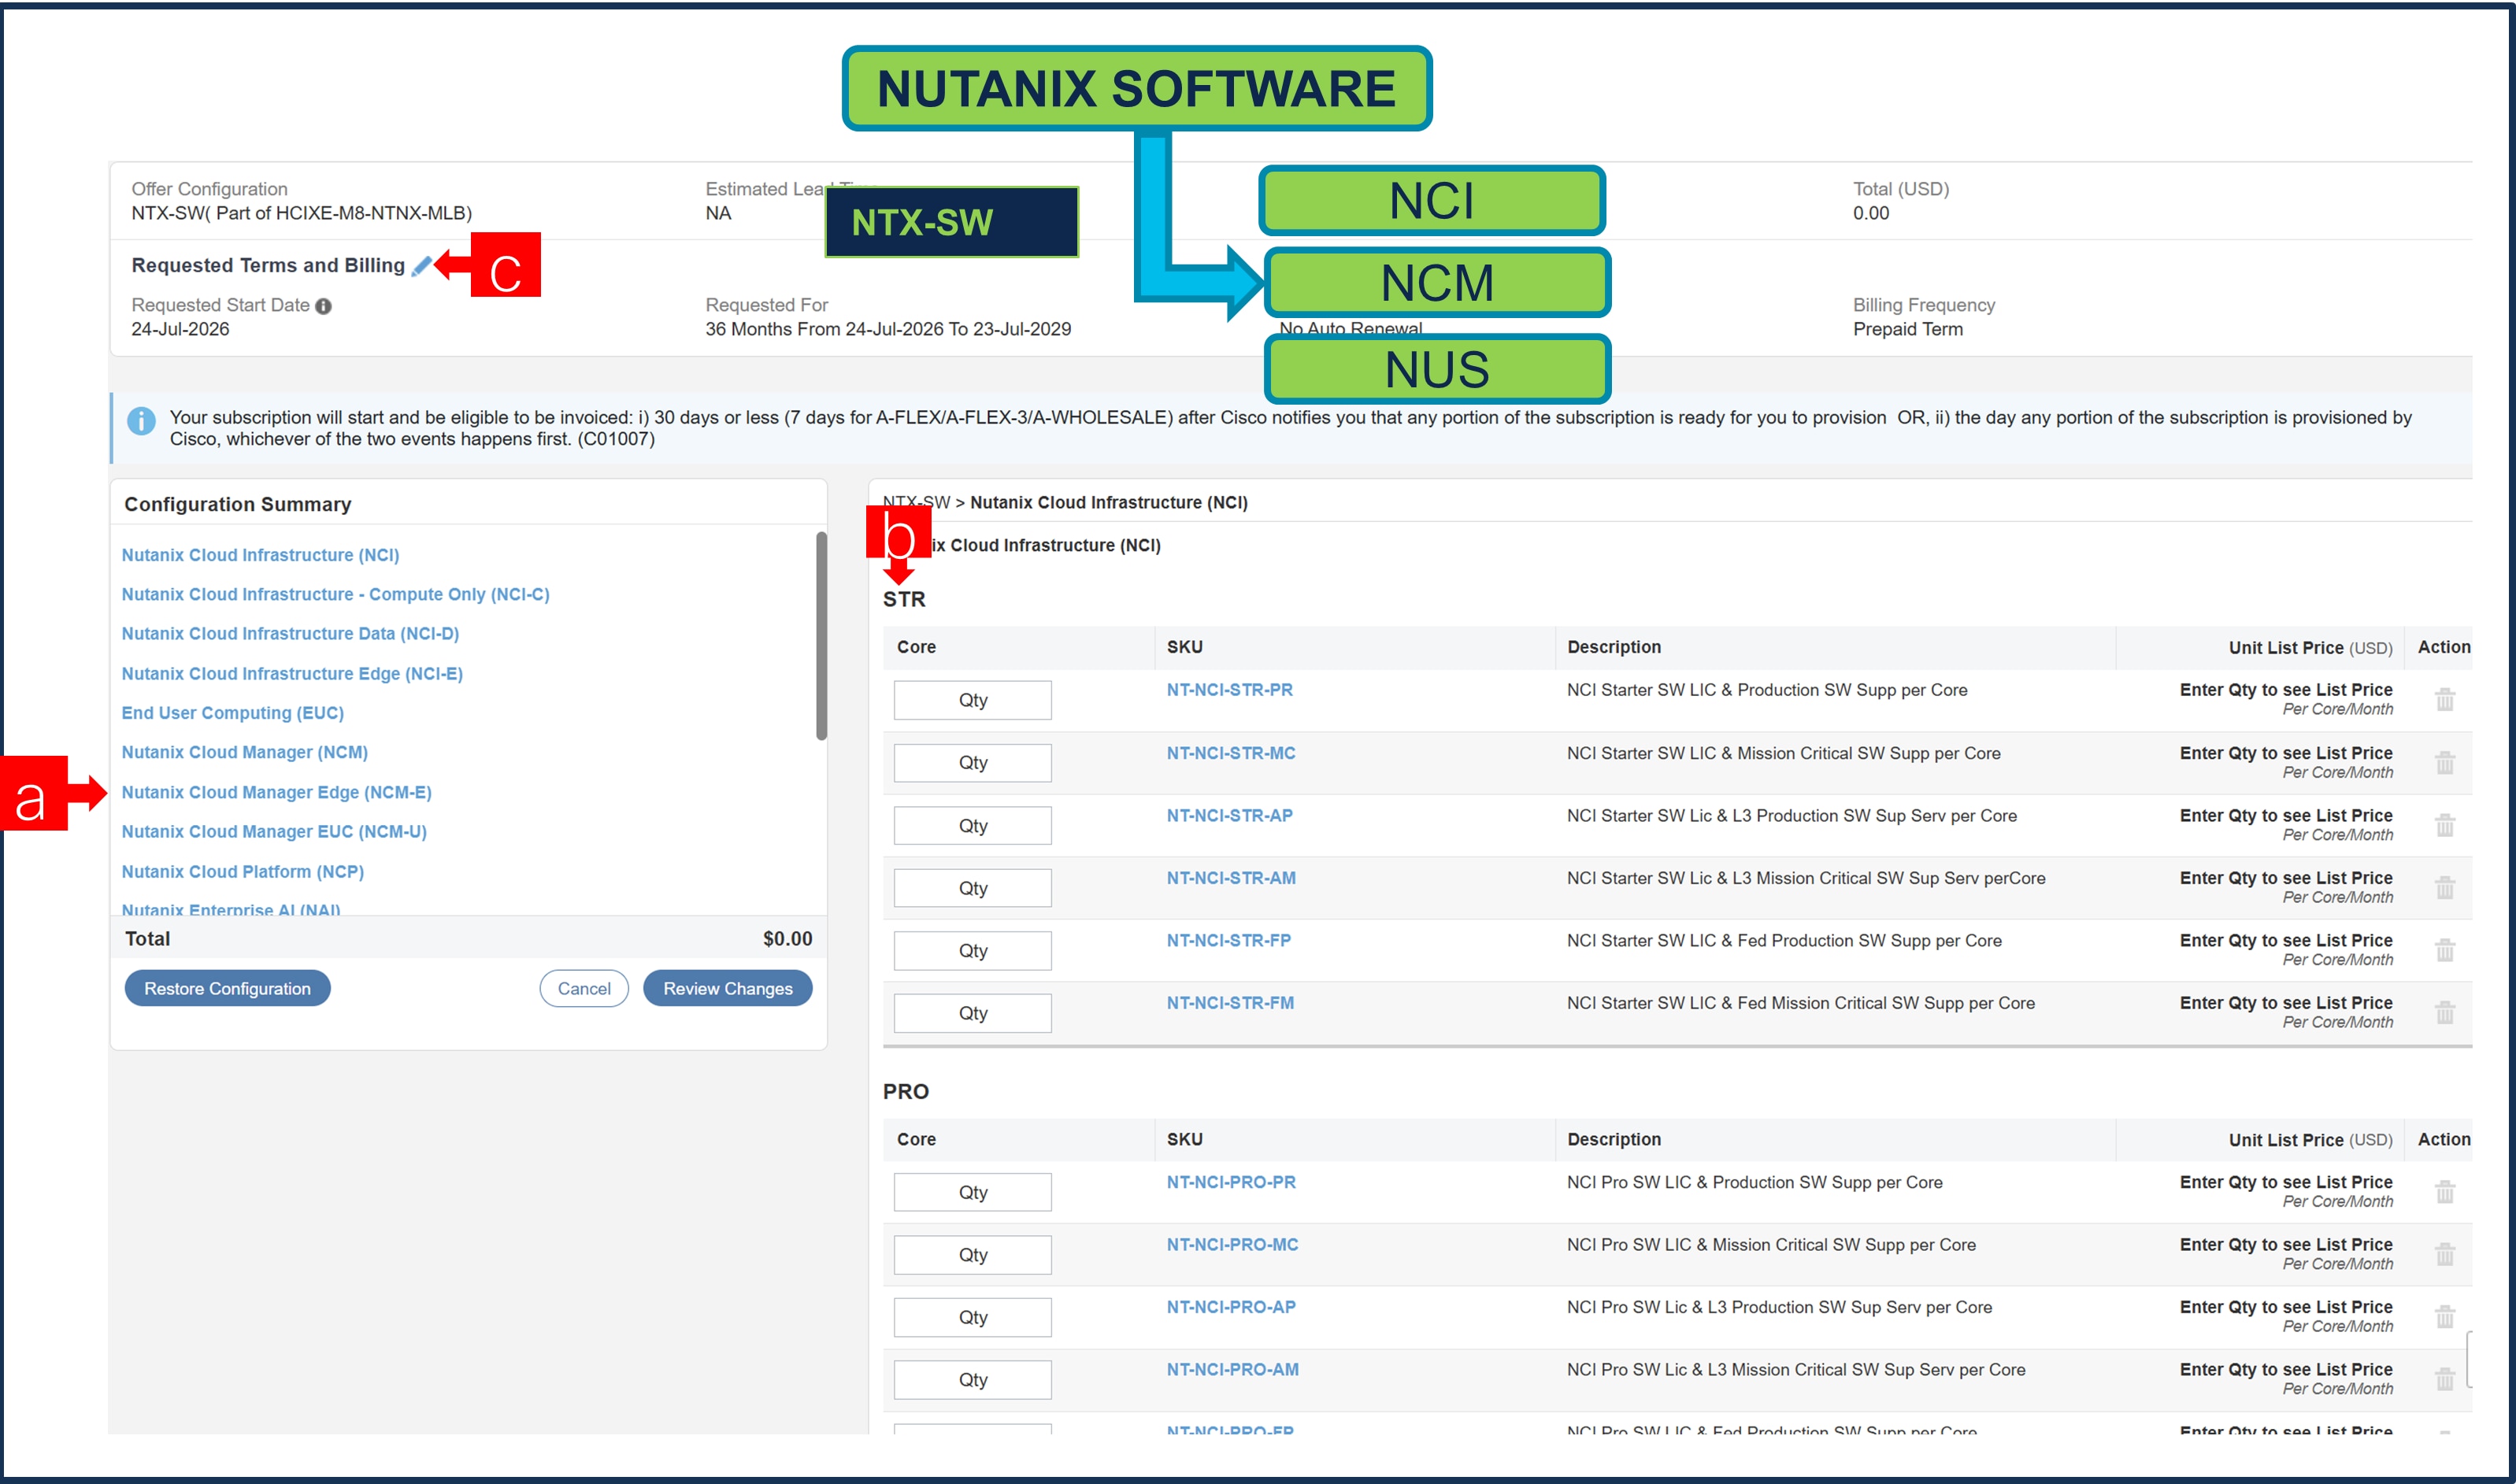Screen dimensions: 2516x1484
Task: Select Nutanix Cloud Manager Edge (NCM-E)
Action: [x=276, y=792]
